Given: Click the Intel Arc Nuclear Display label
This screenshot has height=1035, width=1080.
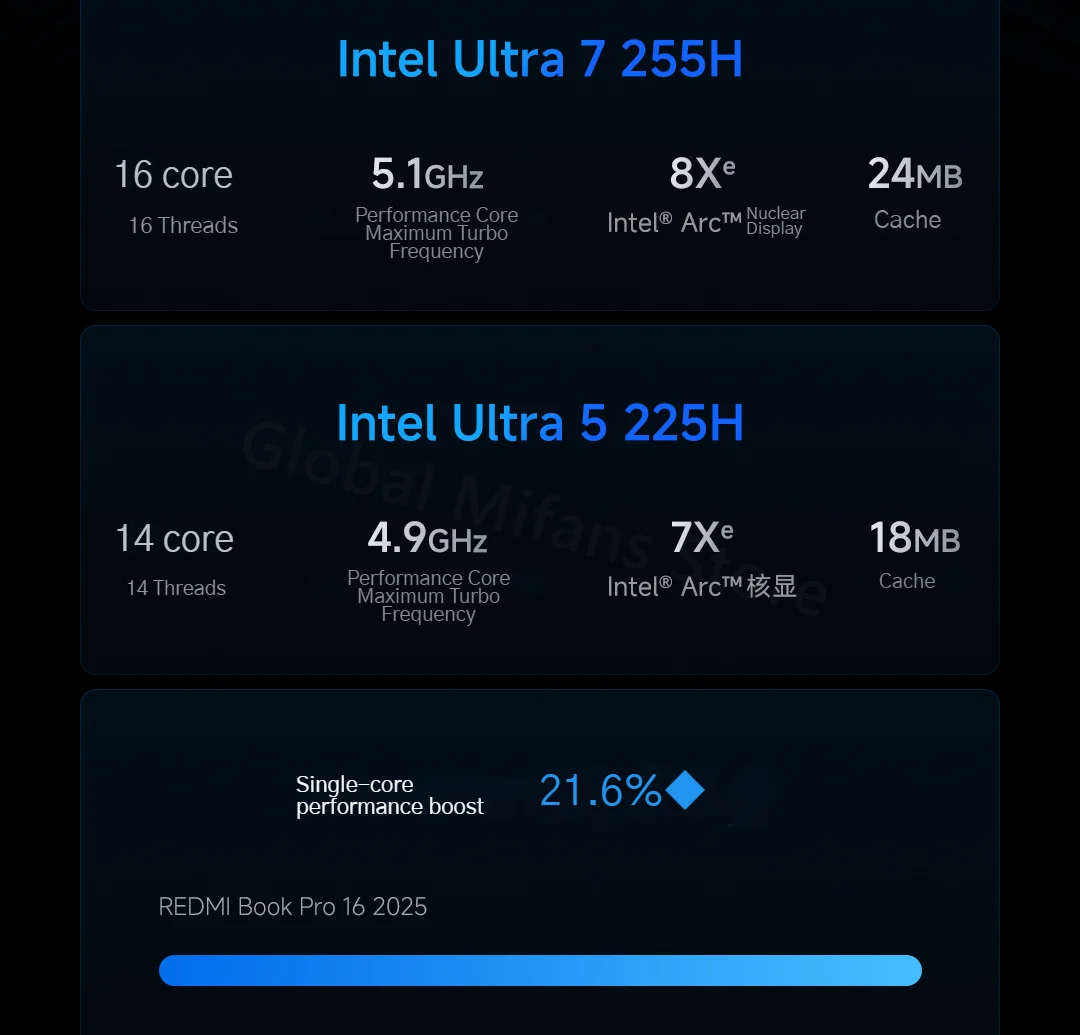Looking at the screenshot, I should click(x=706, y=222).
